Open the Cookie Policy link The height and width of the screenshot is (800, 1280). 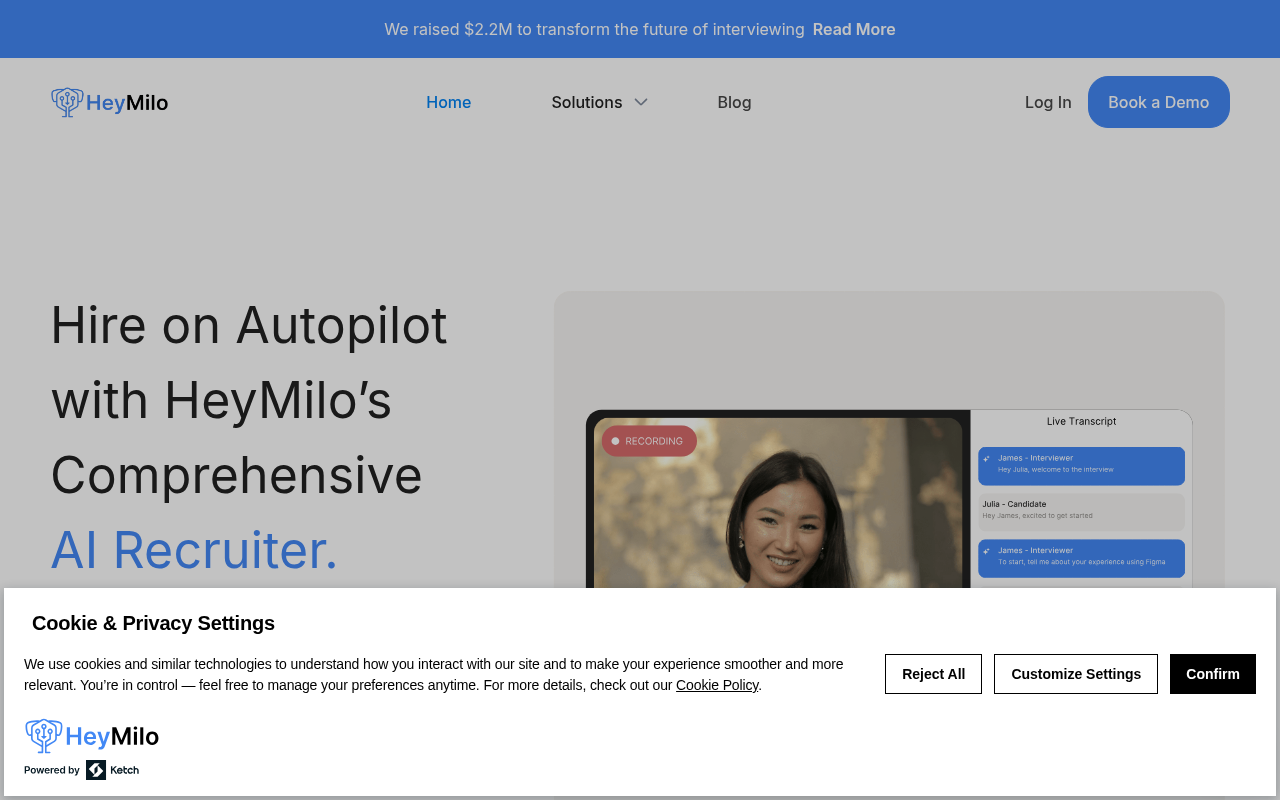717,685
